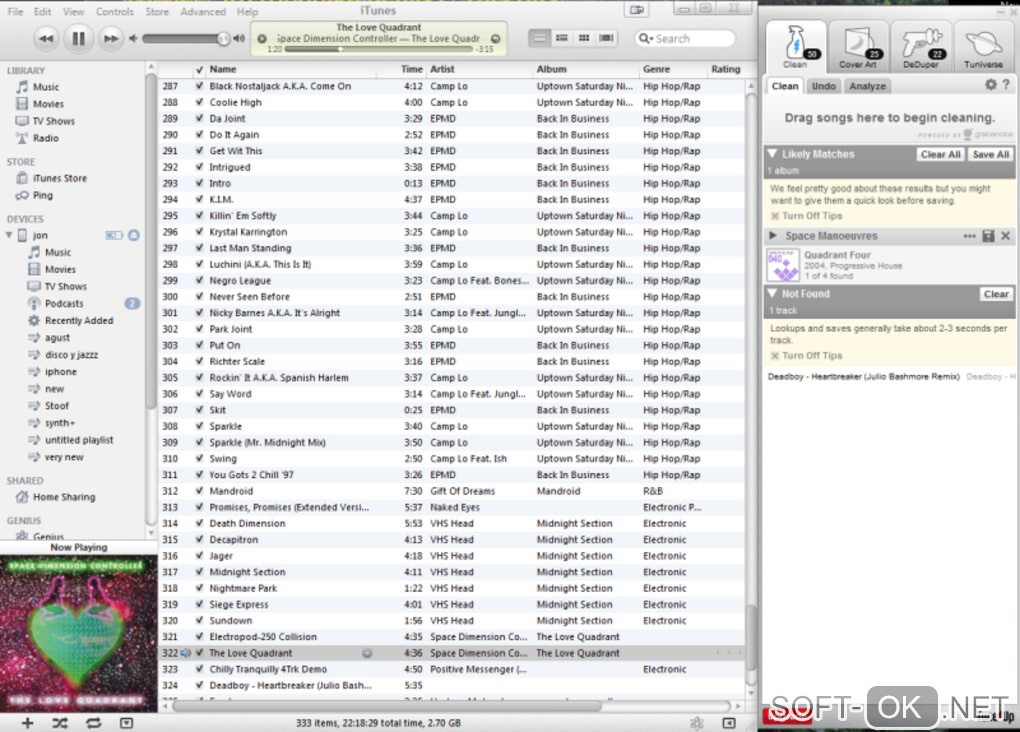
Task: Open the iTunes Store
Action: coord(60,178)
